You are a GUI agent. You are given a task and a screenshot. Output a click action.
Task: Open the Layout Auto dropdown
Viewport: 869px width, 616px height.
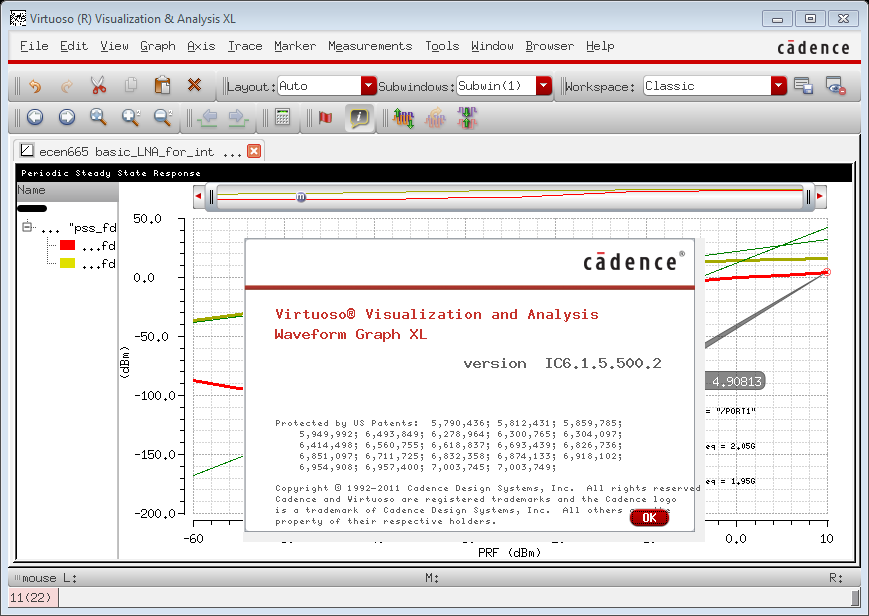(369, 86)
